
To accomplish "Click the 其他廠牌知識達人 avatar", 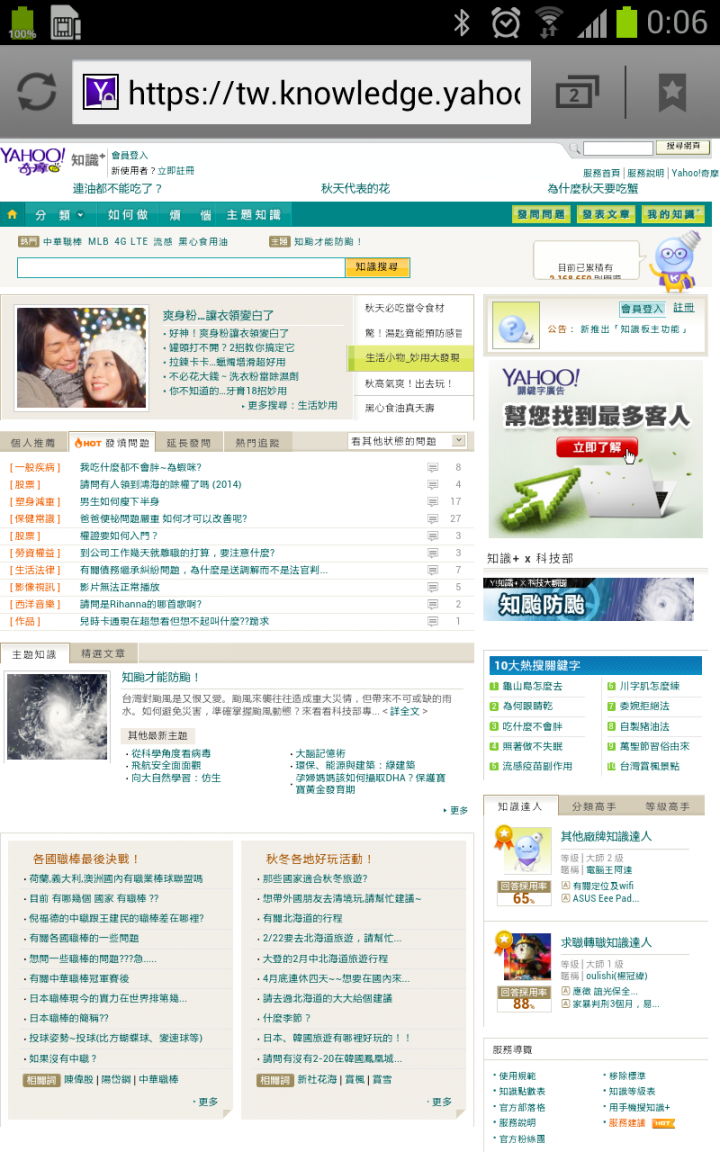I will click(x=527, y=850).
